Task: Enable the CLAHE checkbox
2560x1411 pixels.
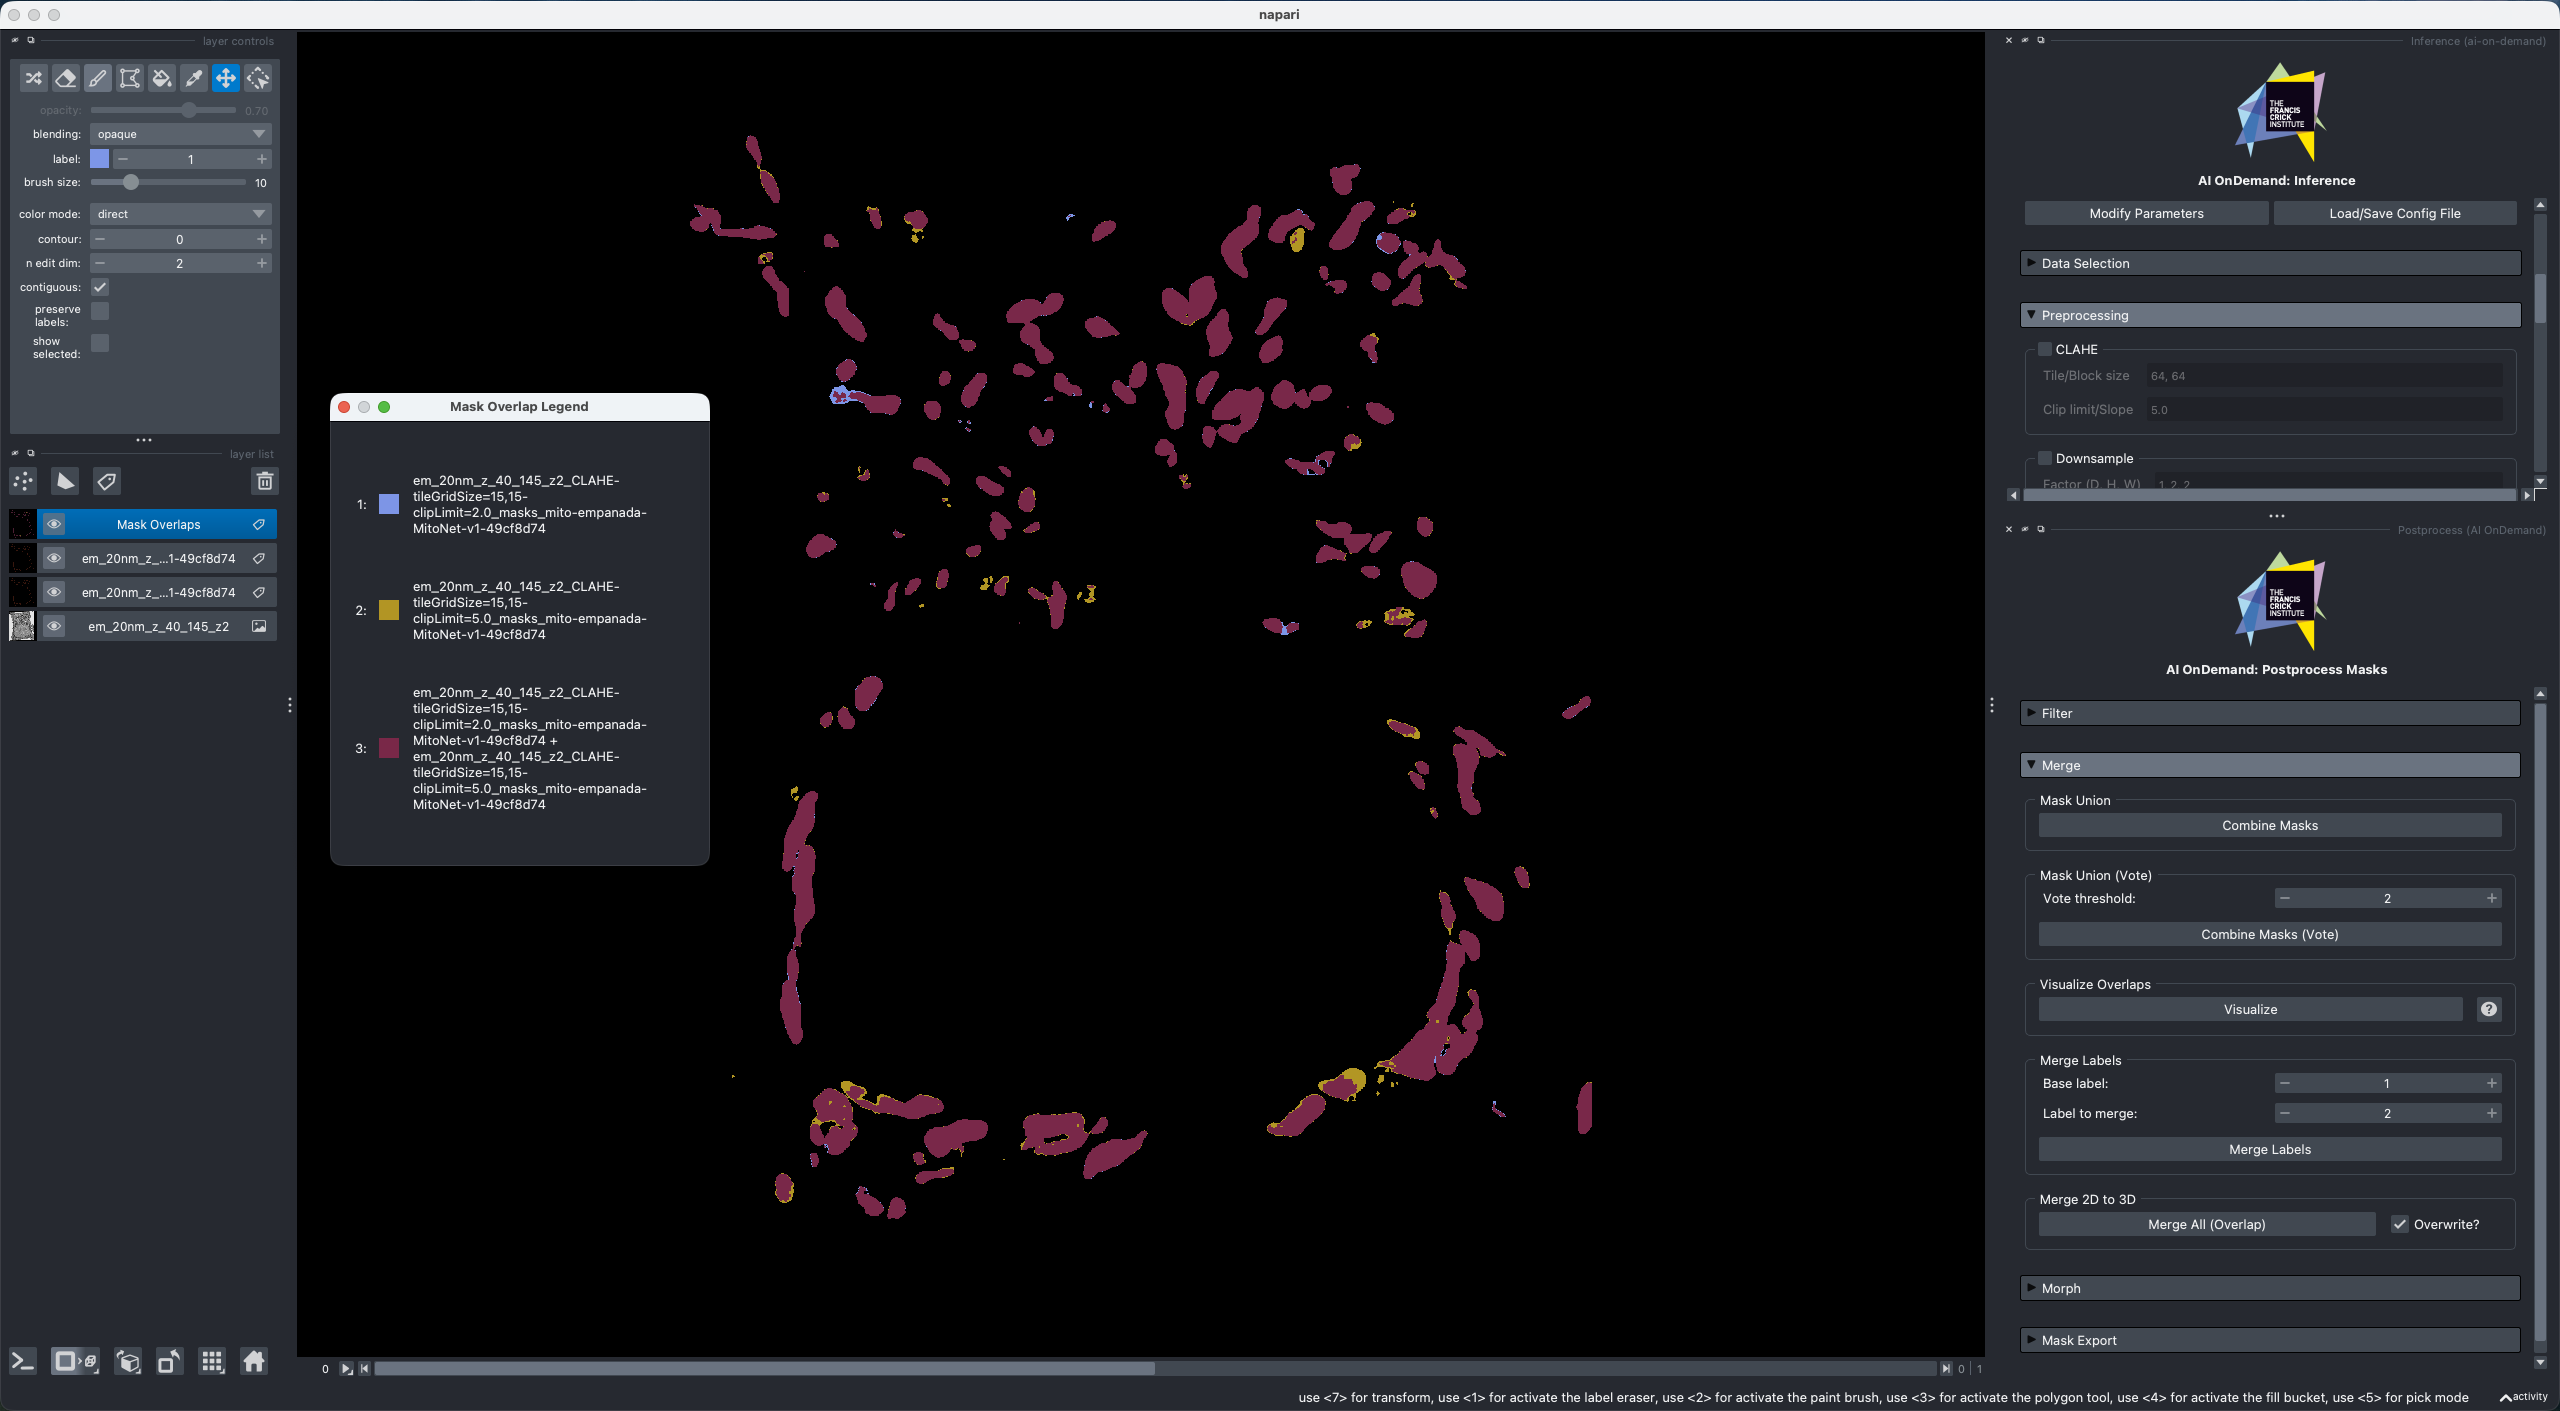Action: click(x=2045, y=349)
